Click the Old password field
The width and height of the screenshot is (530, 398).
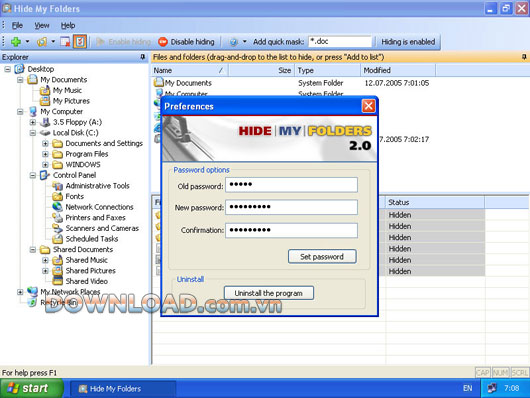click(x=291, y=185)
